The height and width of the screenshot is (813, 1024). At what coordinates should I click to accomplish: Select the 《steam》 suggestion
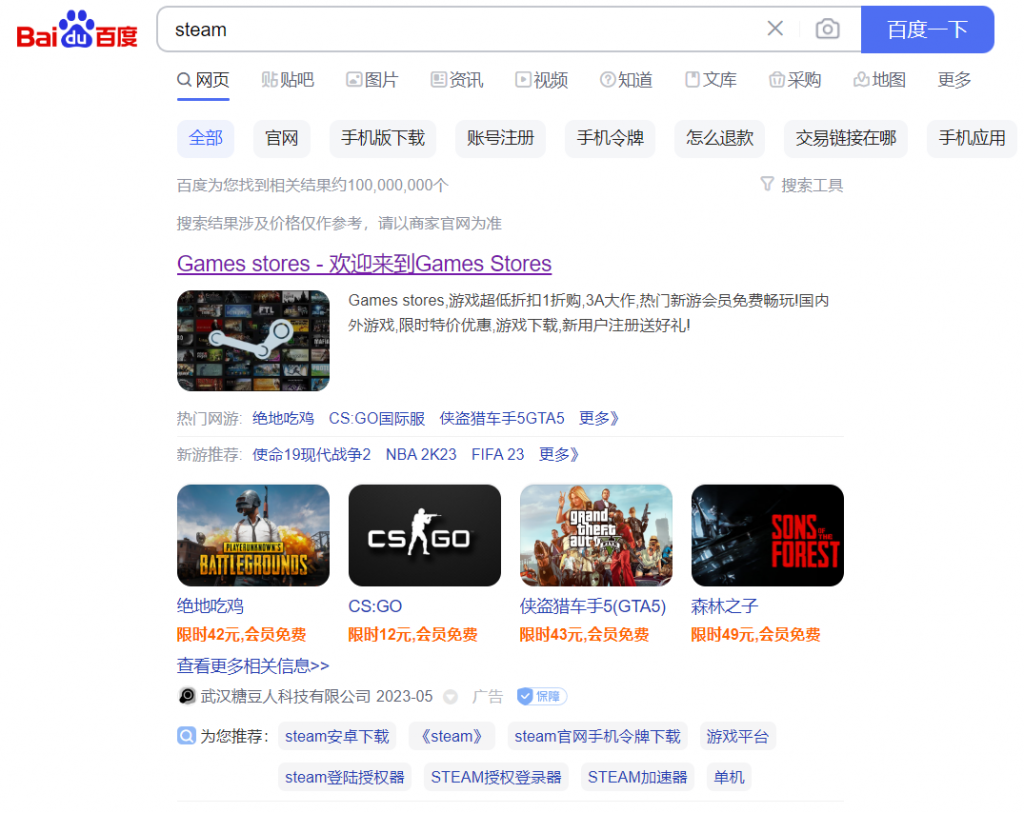pos(452,737)
